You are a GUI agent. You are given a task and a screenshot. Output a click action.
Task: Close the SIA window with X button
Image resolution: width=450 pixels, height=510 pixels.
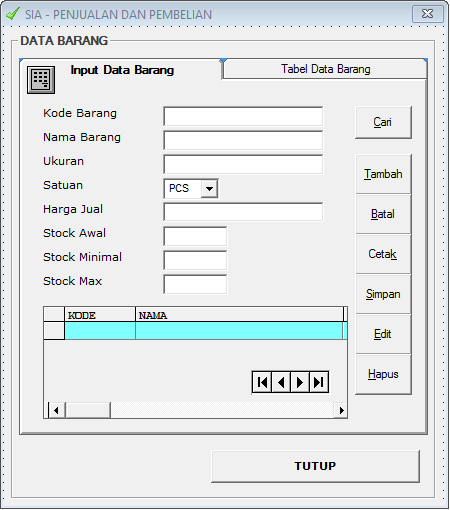click(428, 14)
